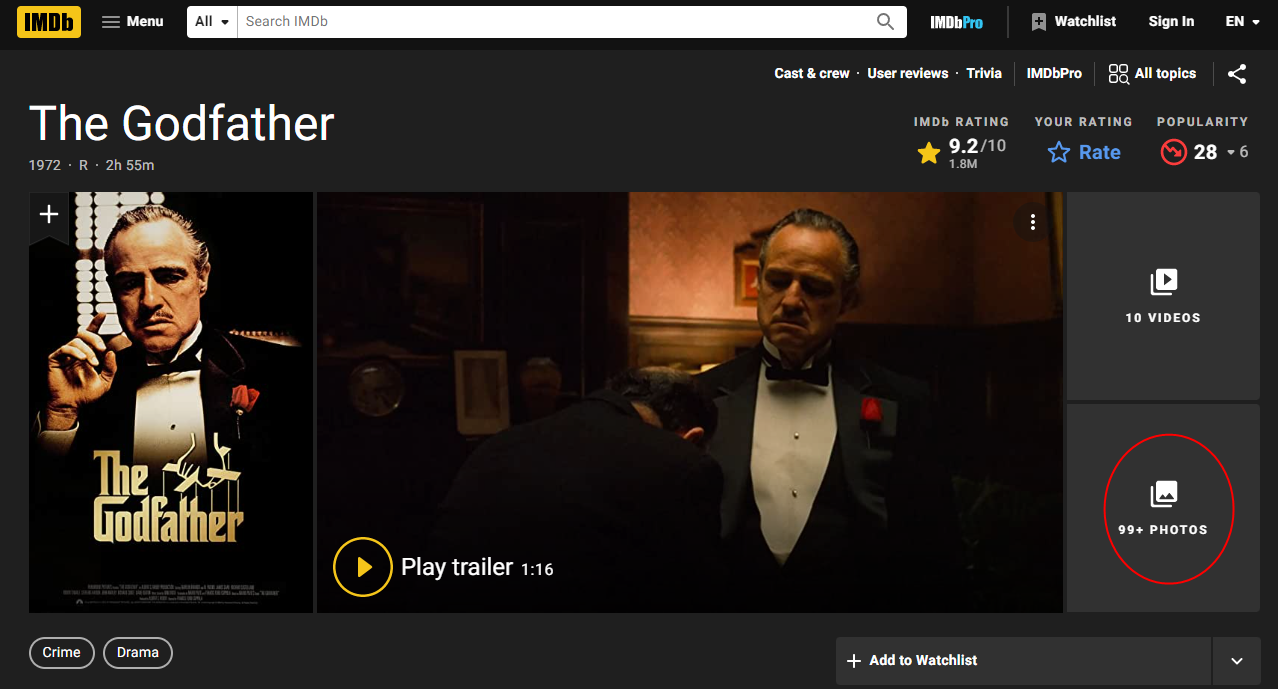
Task: Go to Trivia section
Action: click(984, 74)
